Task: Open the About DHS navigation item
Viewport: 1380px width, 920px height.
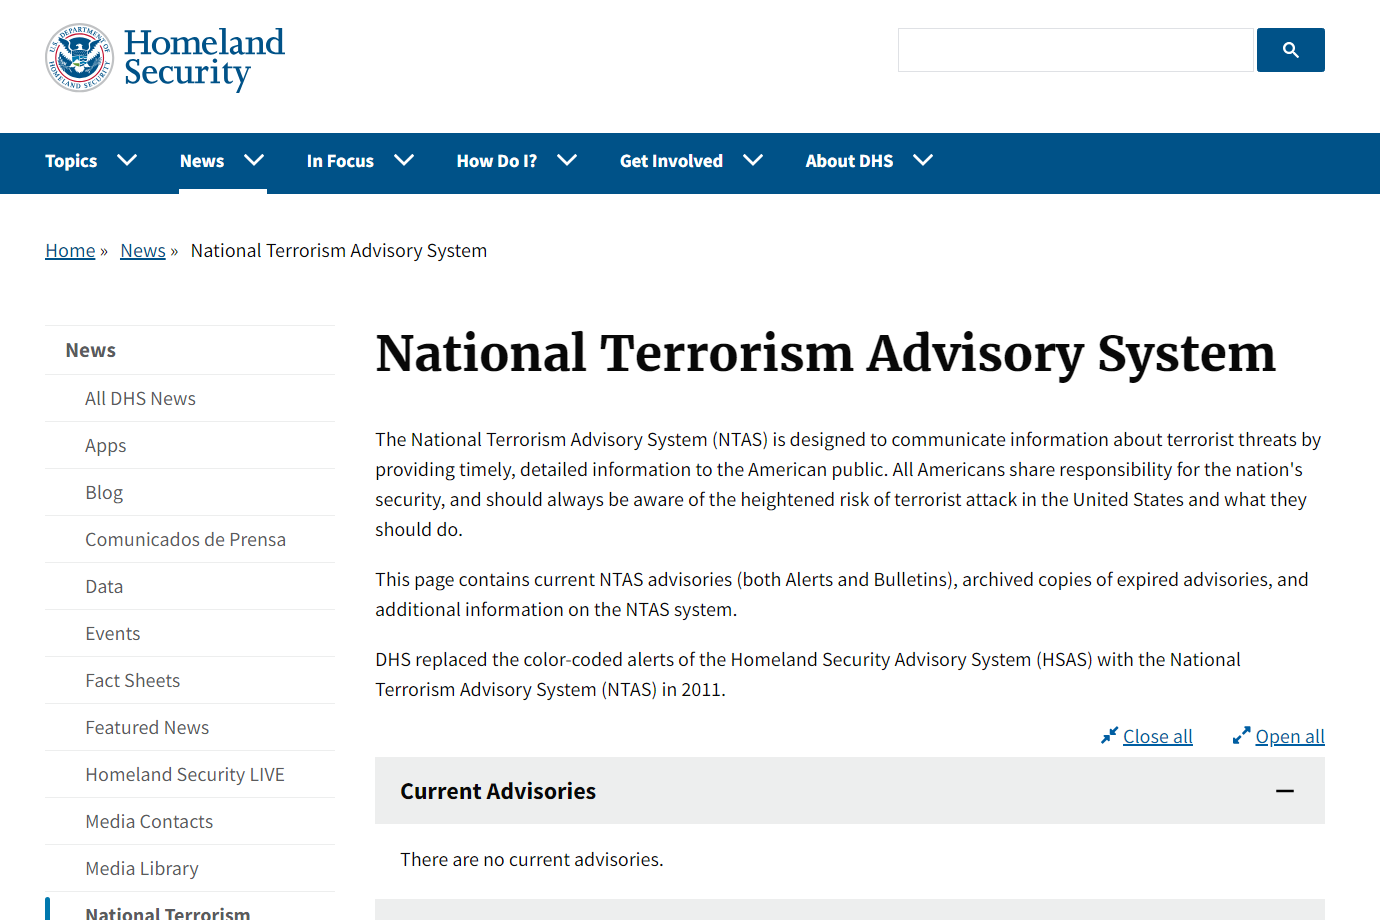Action: click(849, 161)
